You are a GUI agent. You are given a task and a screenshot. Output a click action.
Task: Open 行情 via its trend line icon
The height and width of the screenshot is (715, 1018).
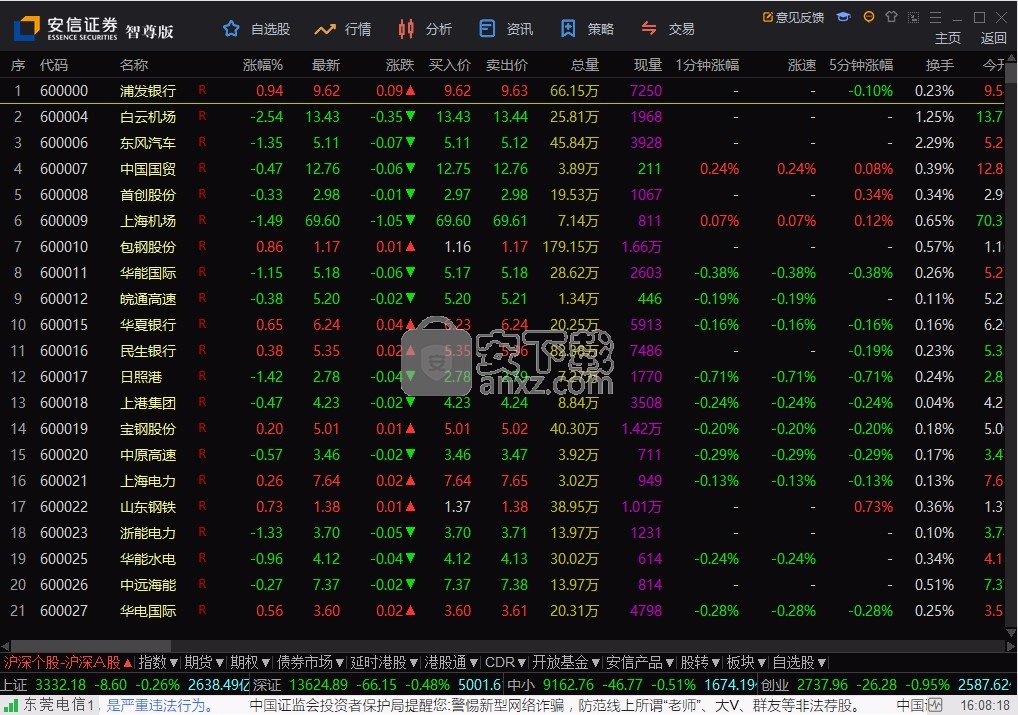[325, 29]
